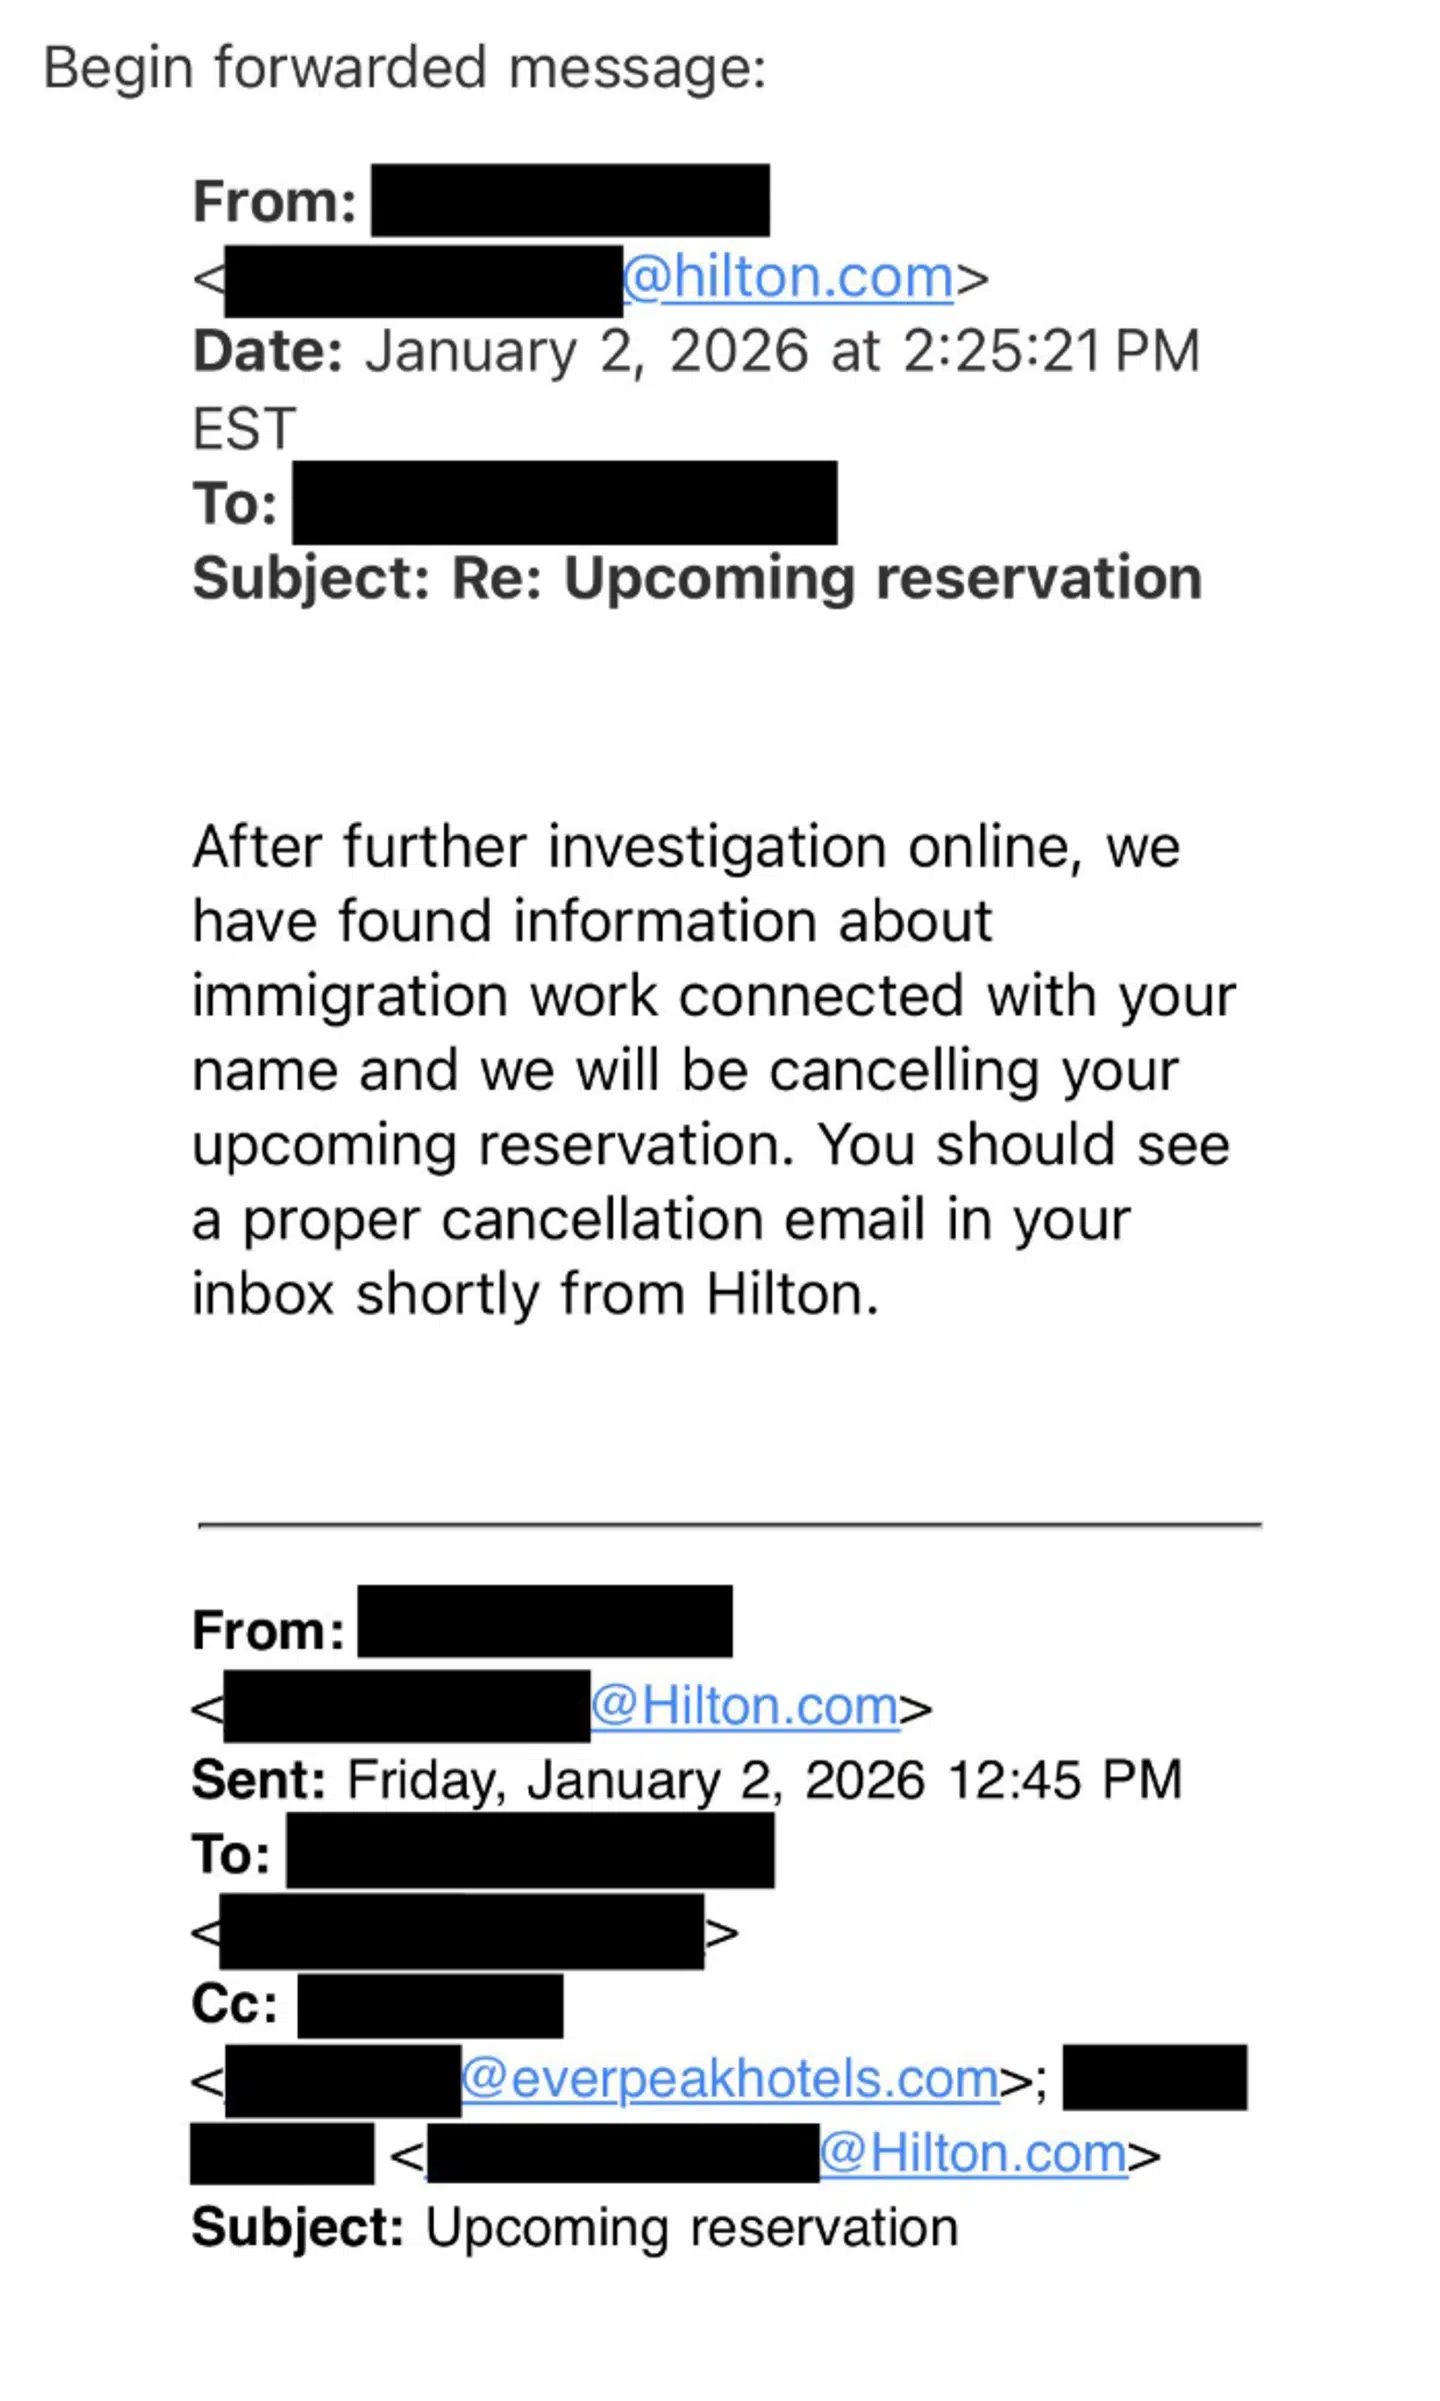Open the @hilton.com link in the top sender address

pyautogui.click(x=787, y=277)
